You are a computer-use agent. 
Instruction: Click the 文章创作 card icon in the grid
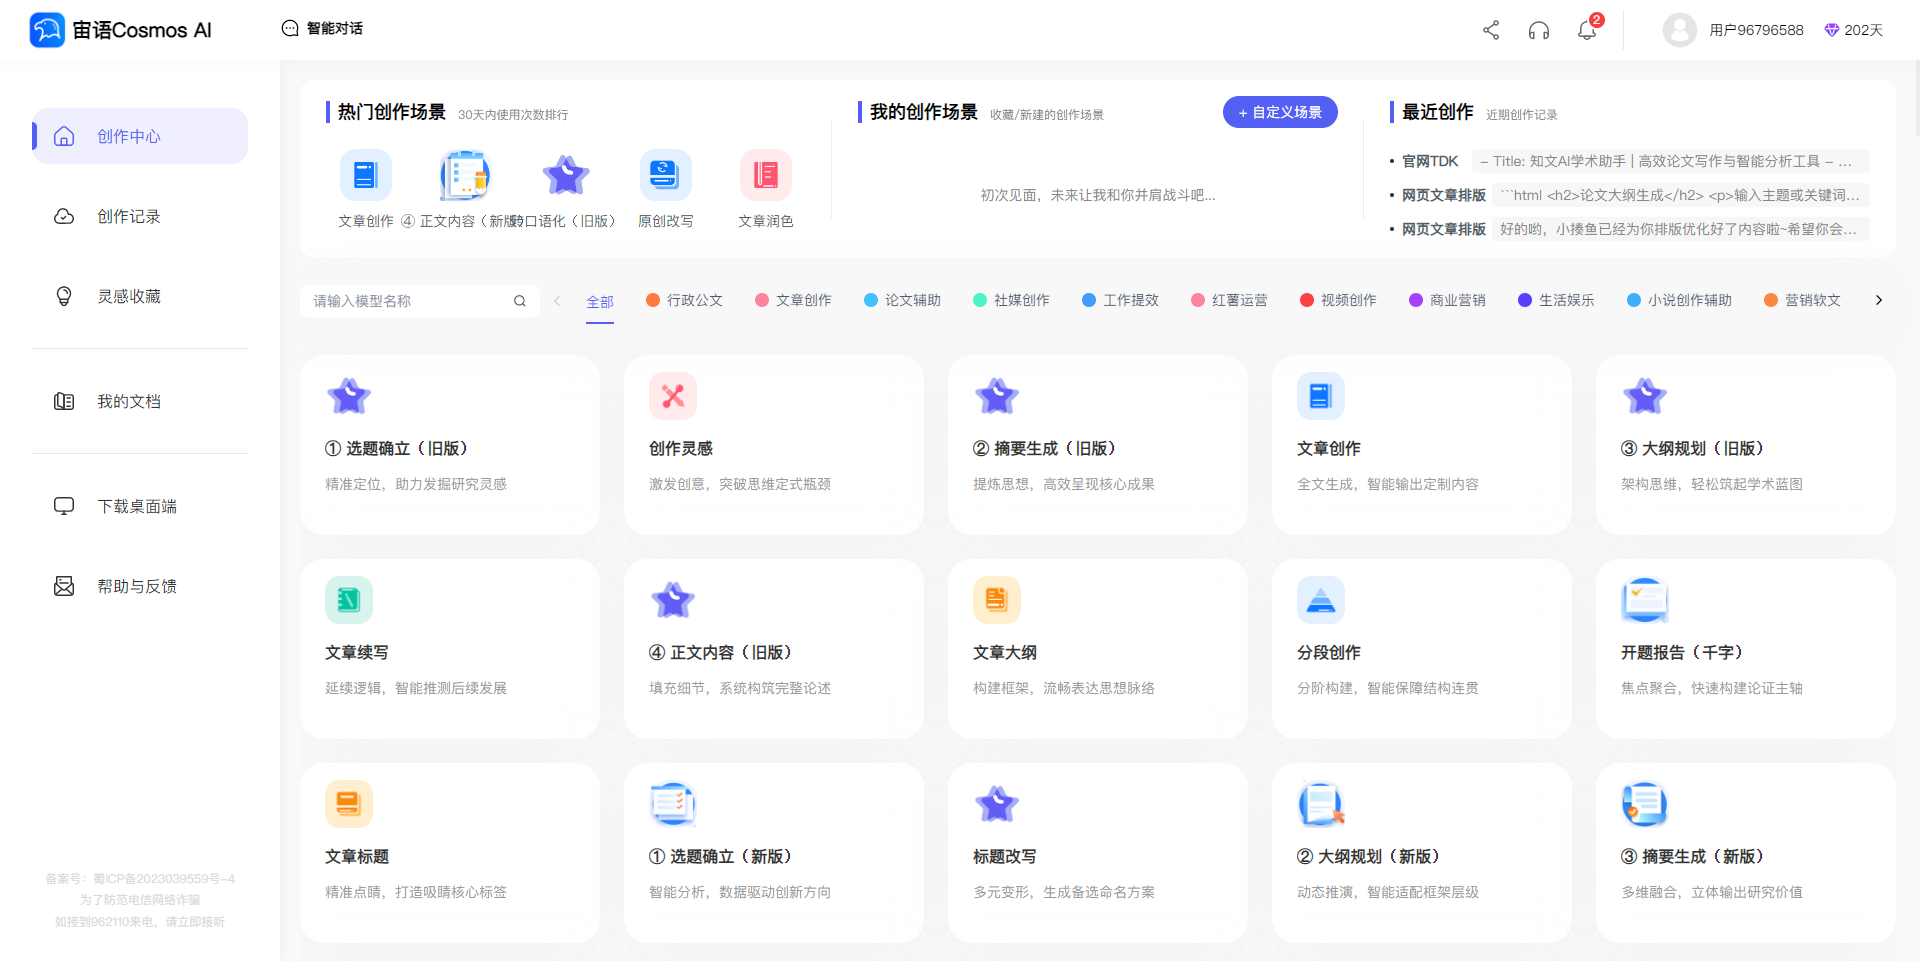click(1321, 396)
